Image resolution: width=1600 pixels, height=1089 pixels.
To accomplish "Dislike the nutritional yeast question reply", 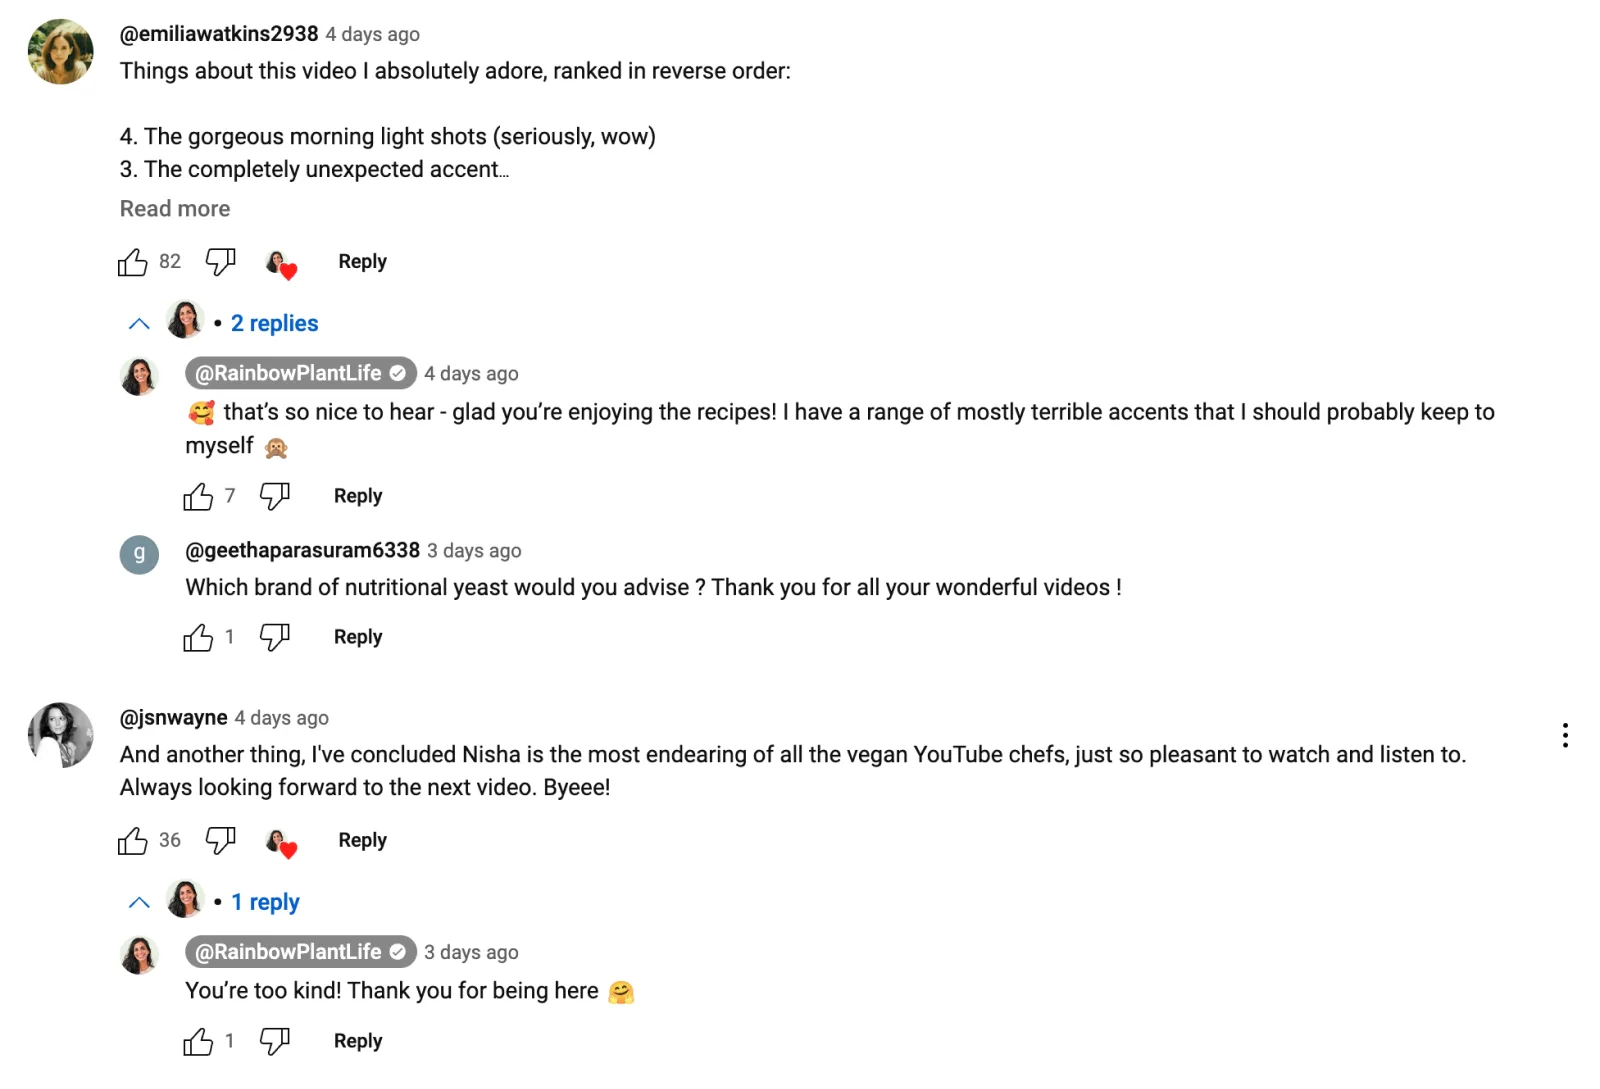I will [x=274, y=637].
